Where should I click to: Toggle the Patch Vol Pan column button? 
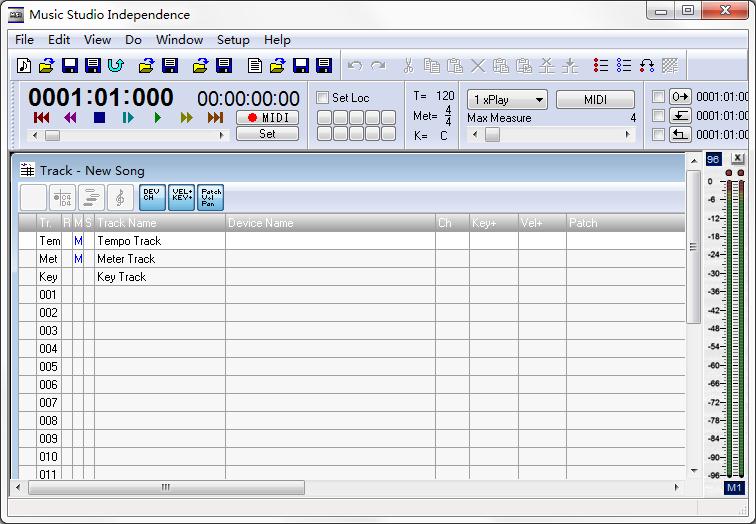pyautogui.click(x=211, y=197)
